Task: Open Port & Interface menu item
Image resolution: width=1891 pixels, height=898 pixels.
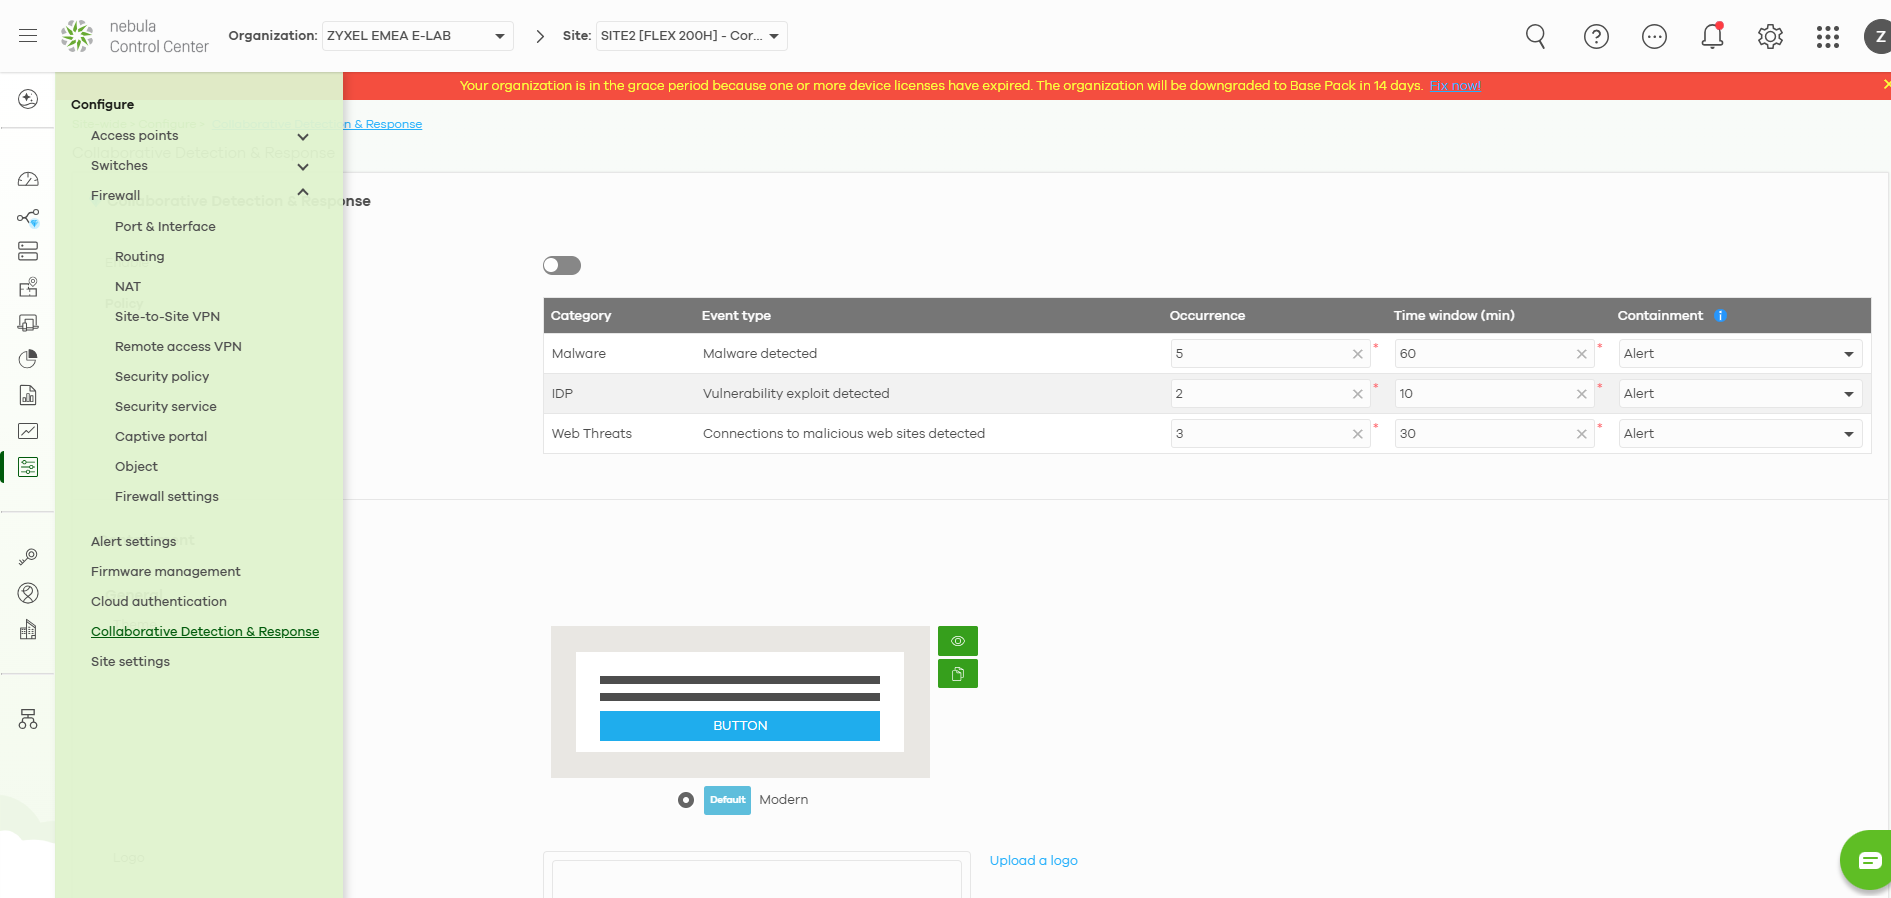Action: pyautogui.click(x=165, y=227)
